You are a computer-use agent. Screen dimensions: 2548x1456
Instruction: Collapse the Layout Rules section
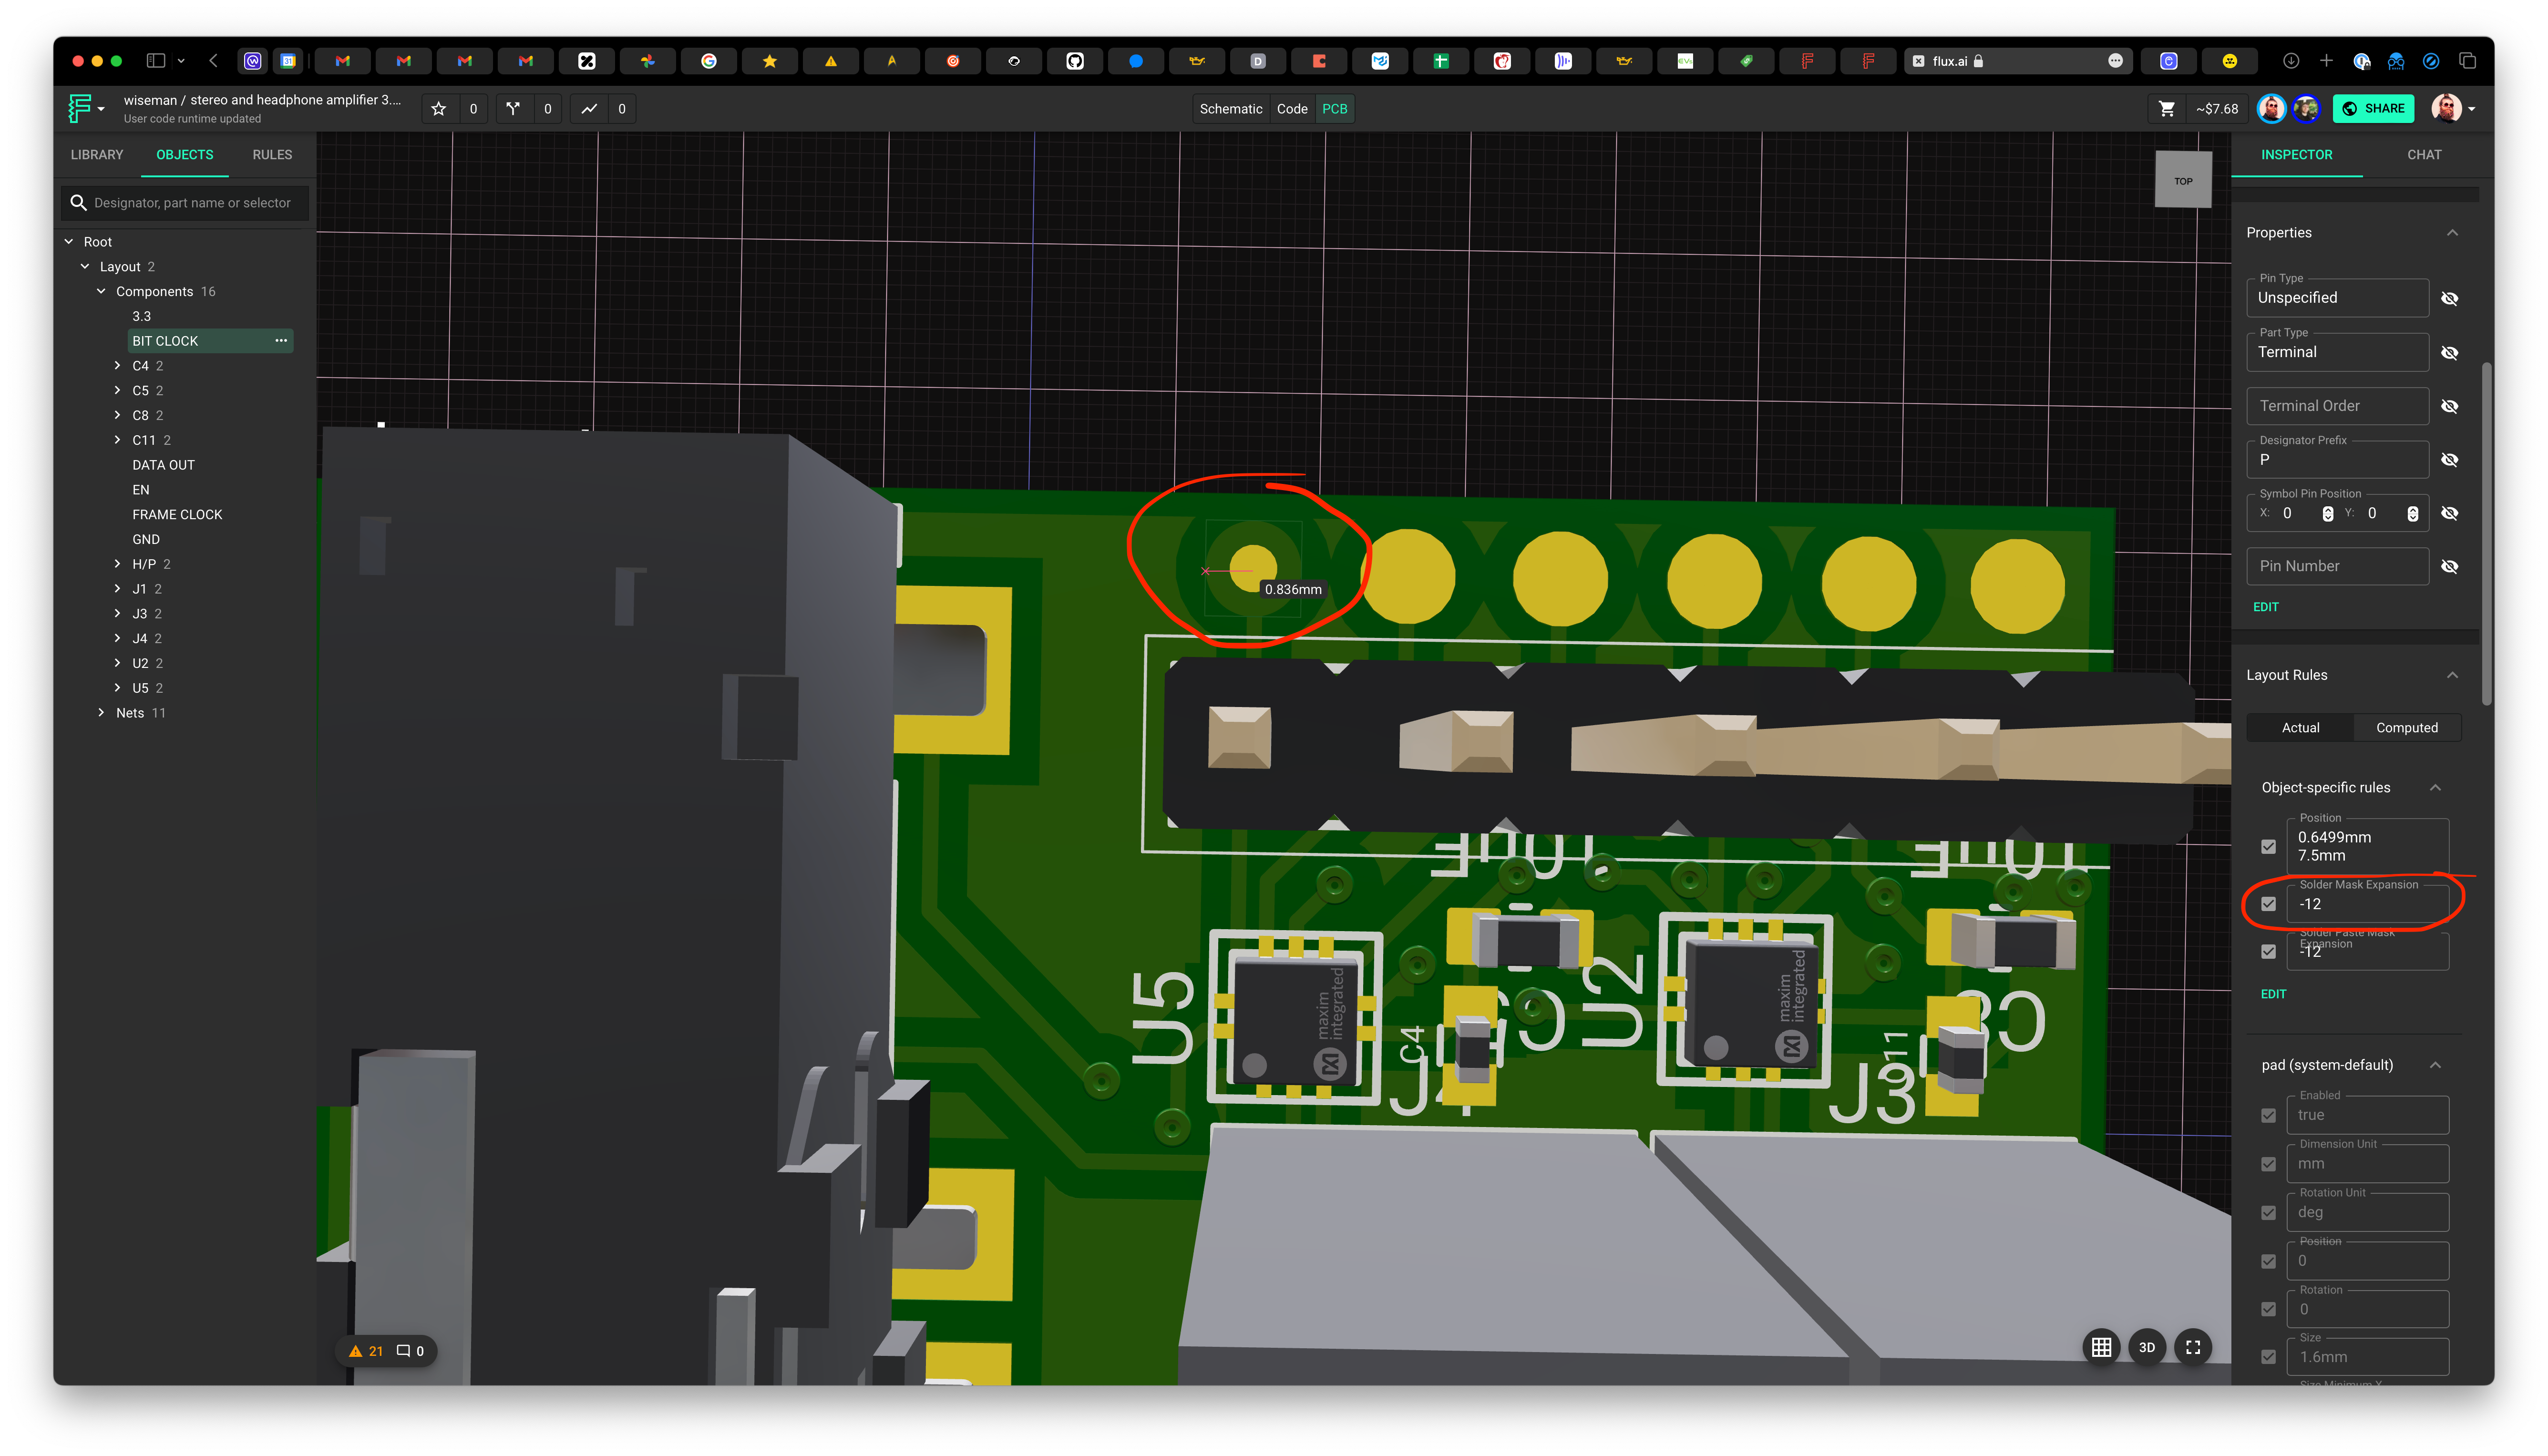[x=2451, y=675]
